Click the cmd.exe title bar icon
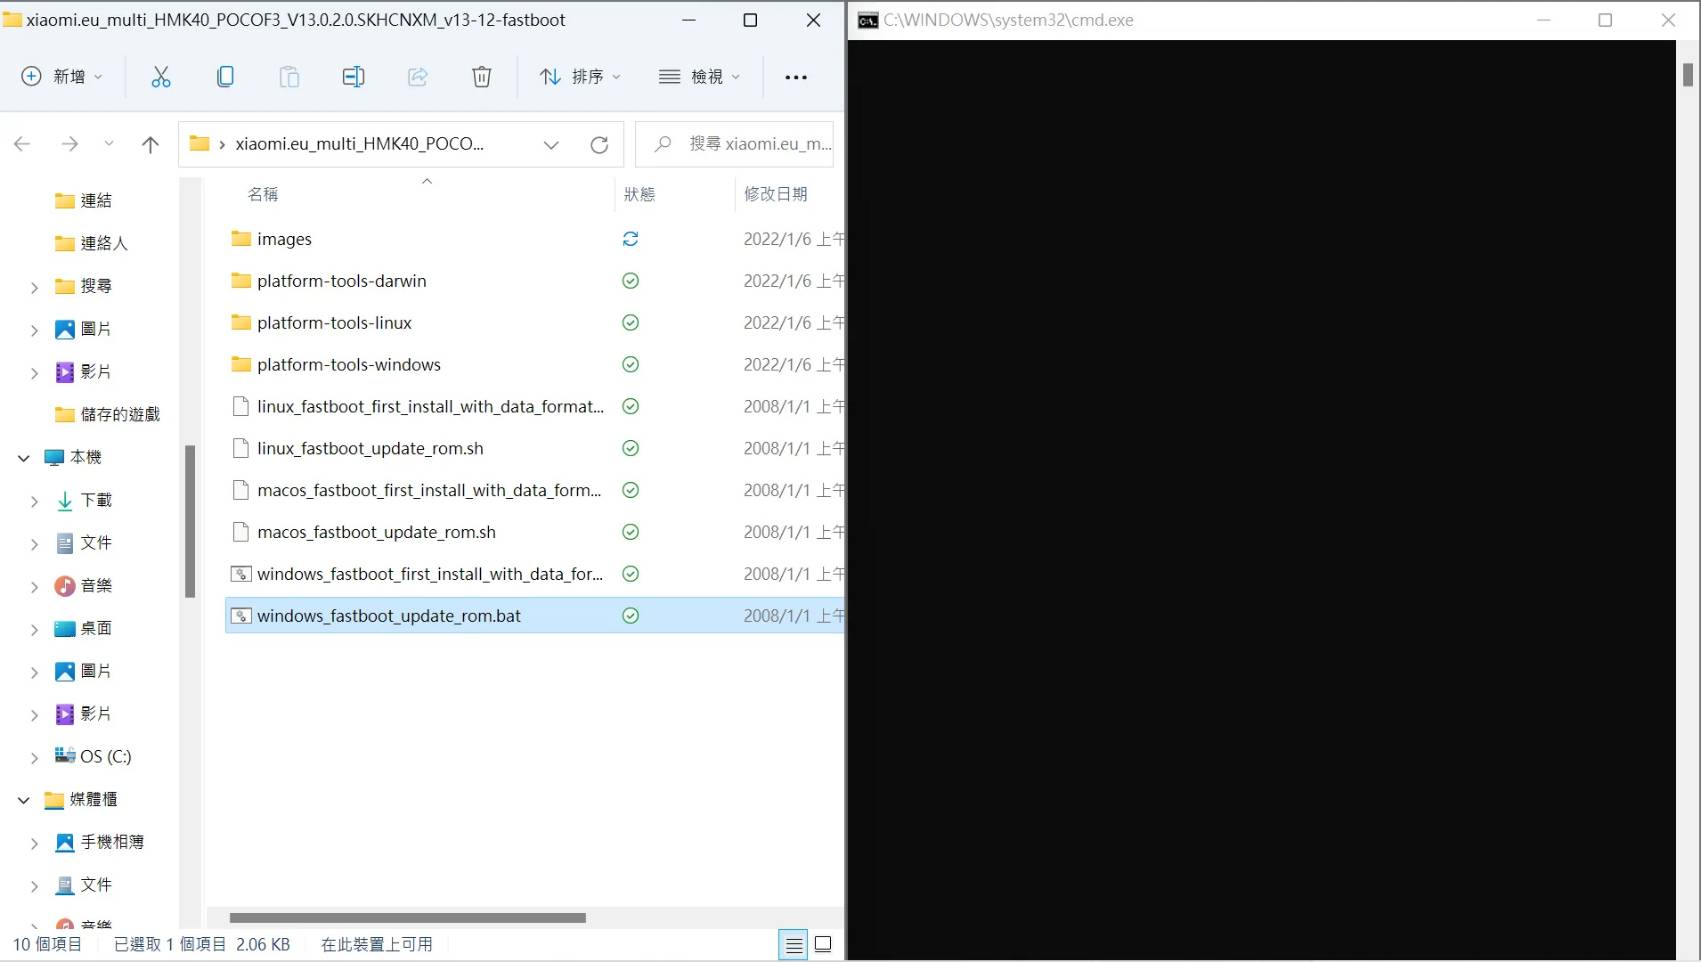Screen dimensions: 1701x962 pyautogui.click(x=868, y=20)
